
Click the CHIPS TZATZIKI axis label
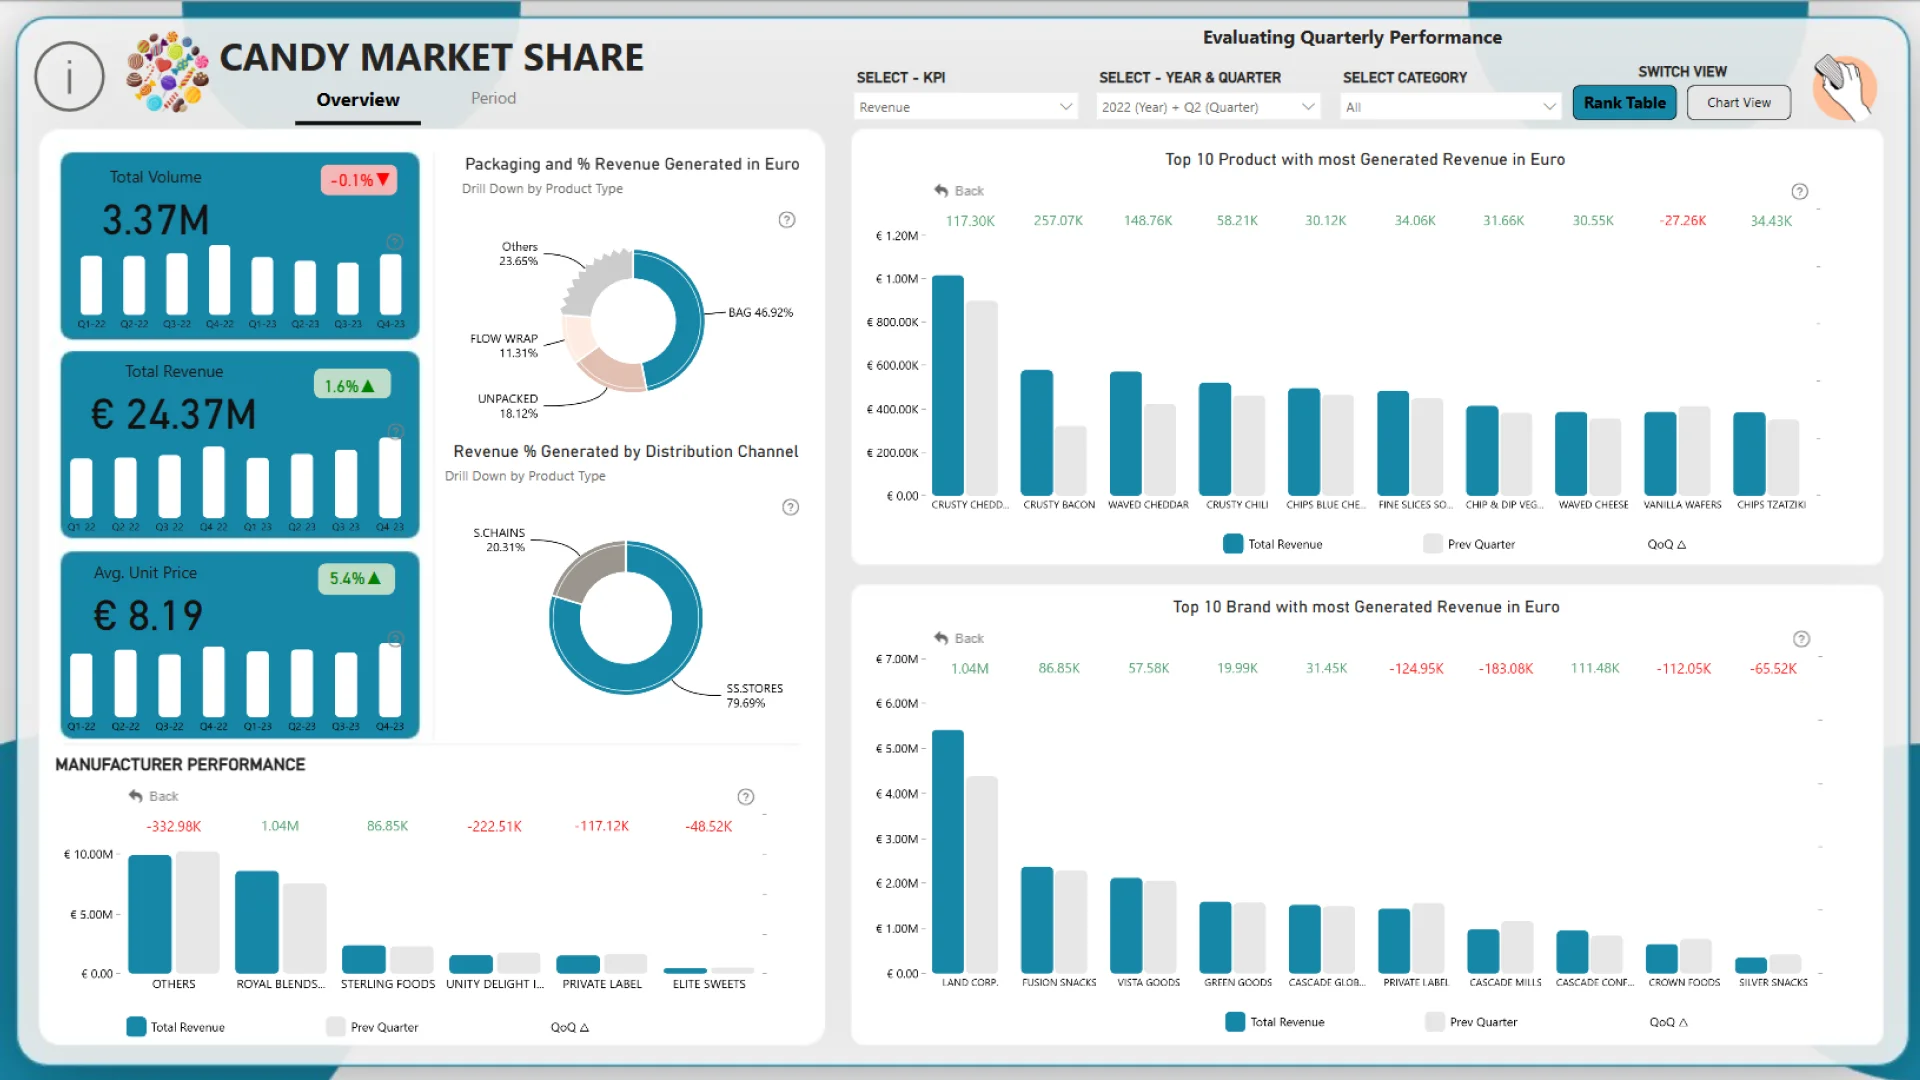1771,505
